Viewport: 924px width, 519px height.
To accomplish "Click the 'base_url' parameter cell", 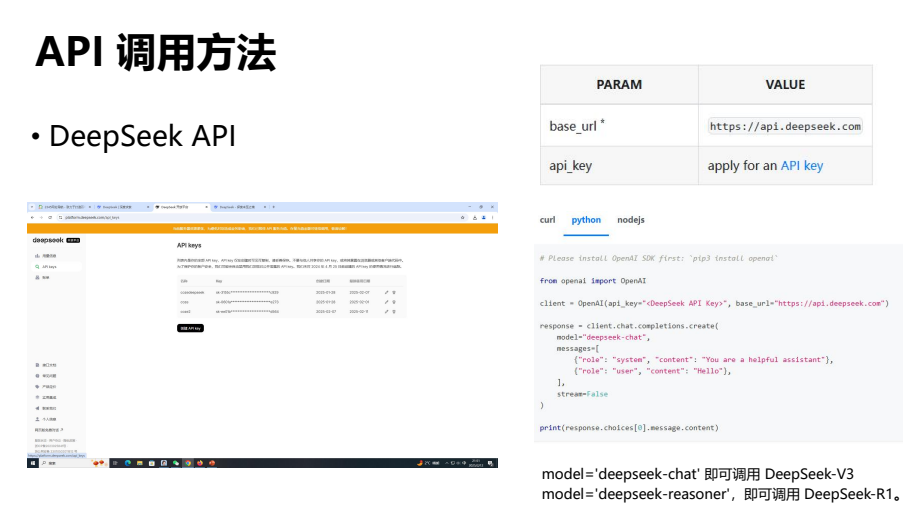I will 619,126.
